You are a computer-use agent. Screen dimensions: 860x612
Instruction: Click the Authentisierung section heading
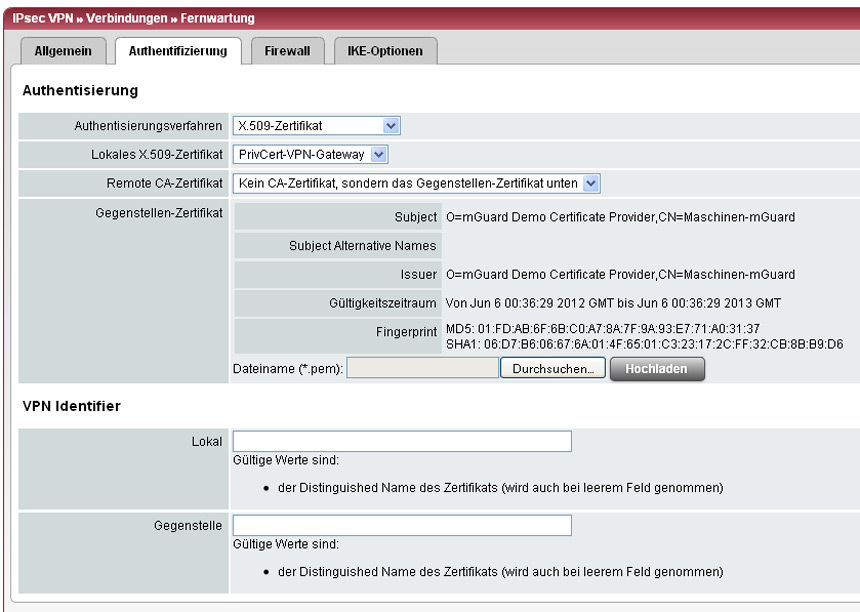[x=80, y=91]
